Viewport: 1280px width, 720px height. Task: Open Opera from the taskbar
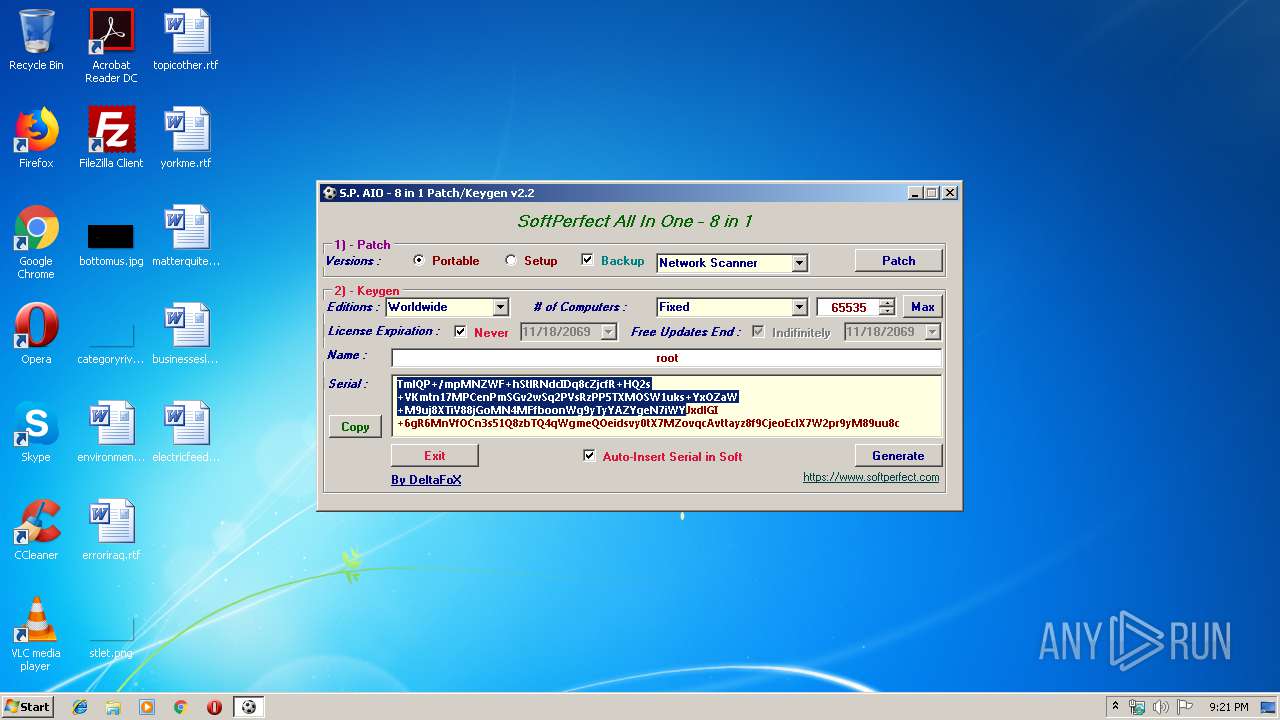[x=214, y=707]
